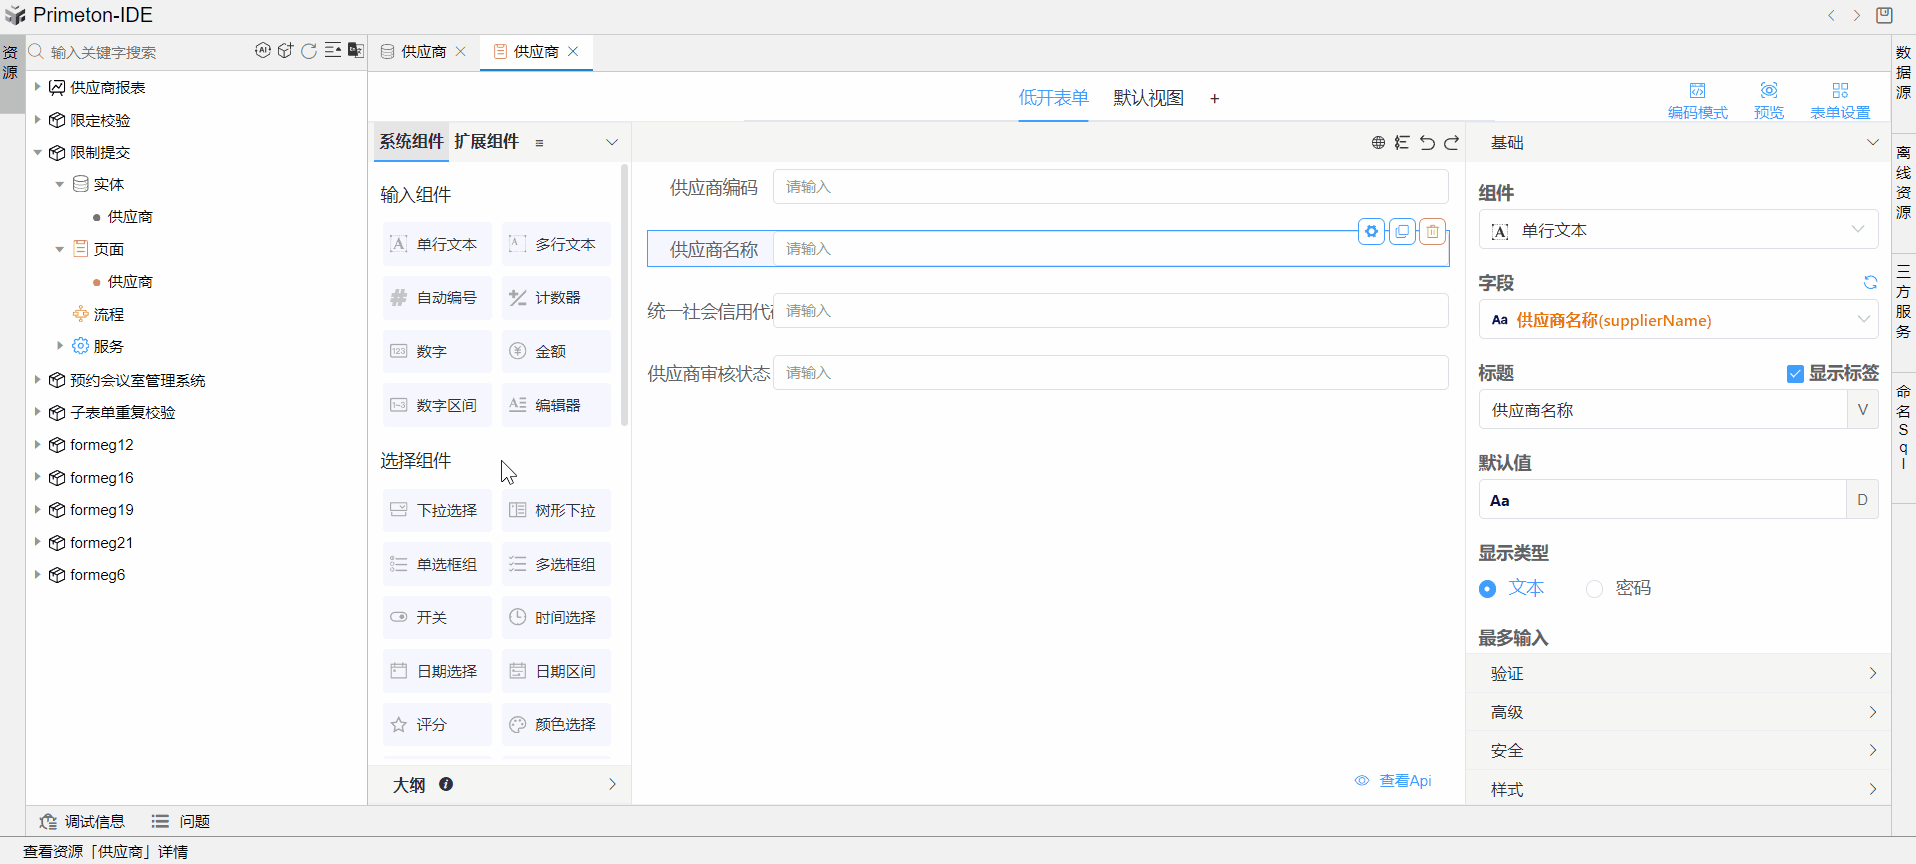Click the 供应商编码 input field
The image size is (1916, 864).
tap(1110, 187)
